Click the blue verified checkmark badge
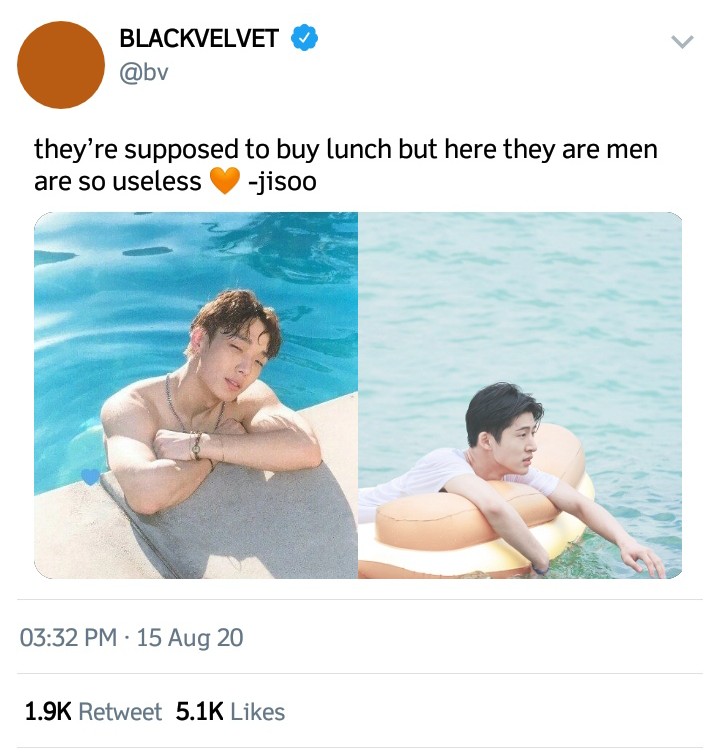 304,38
